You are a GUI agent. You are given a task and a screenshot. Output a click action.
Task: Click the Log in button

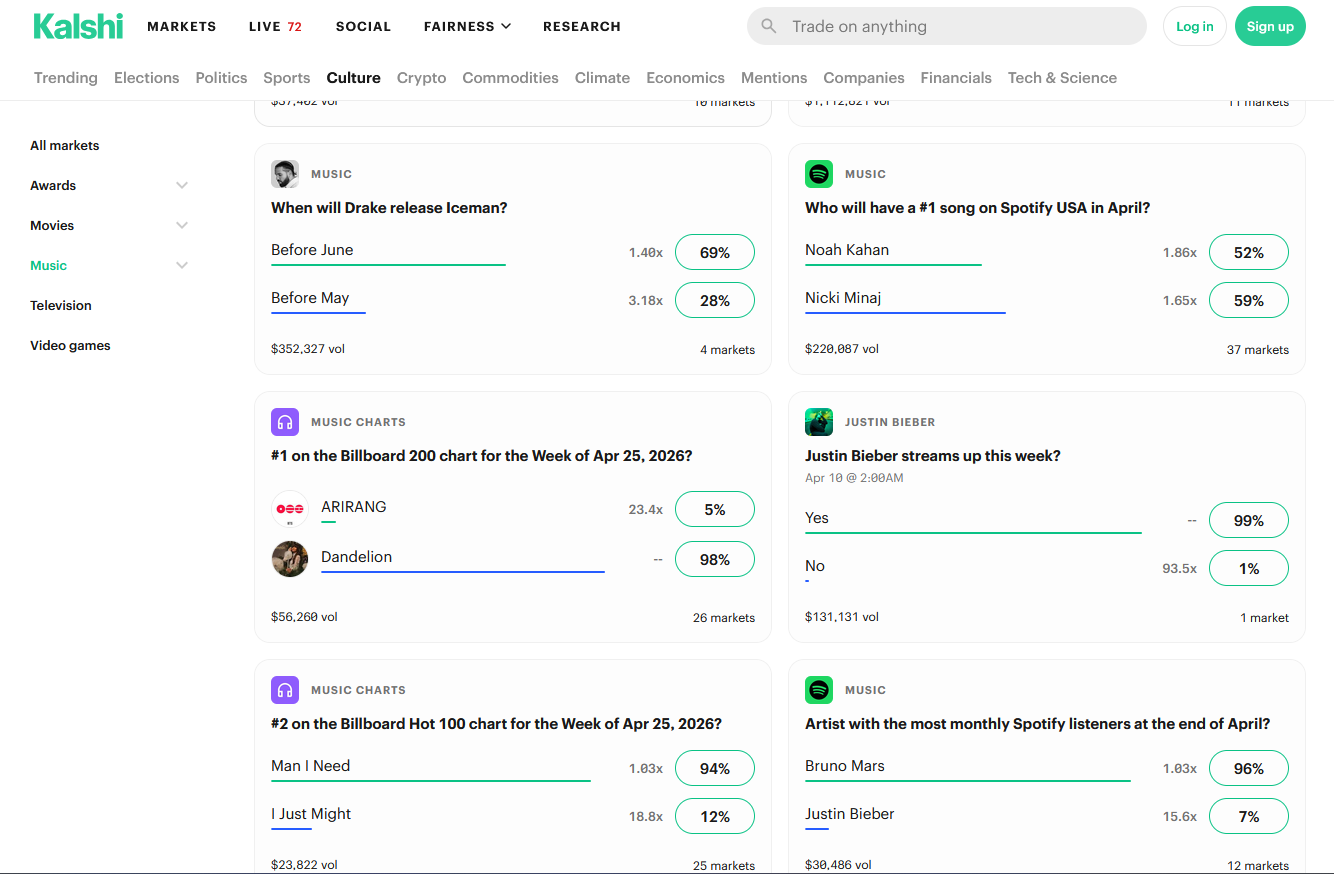pos(1194,27)
